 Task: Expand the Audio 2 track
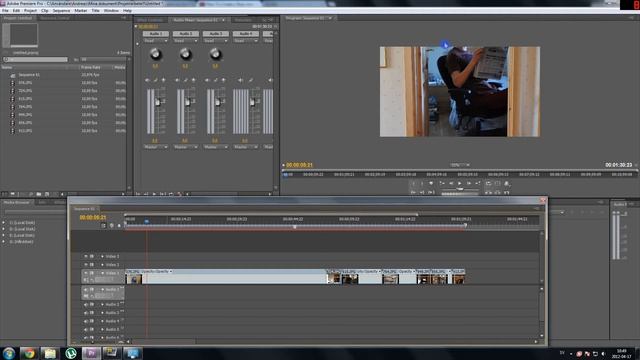(x=102, y=304)
